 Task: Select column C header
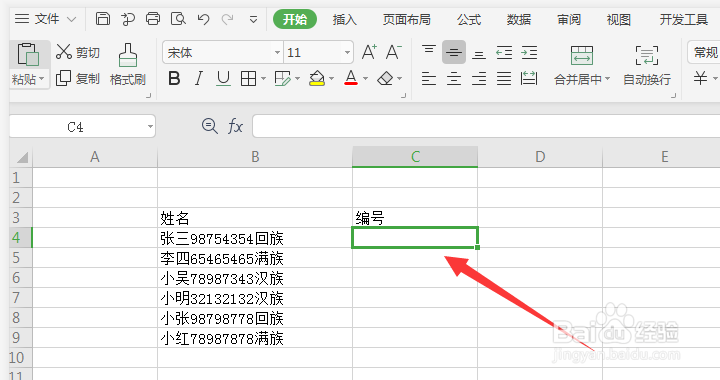(415, 157)
